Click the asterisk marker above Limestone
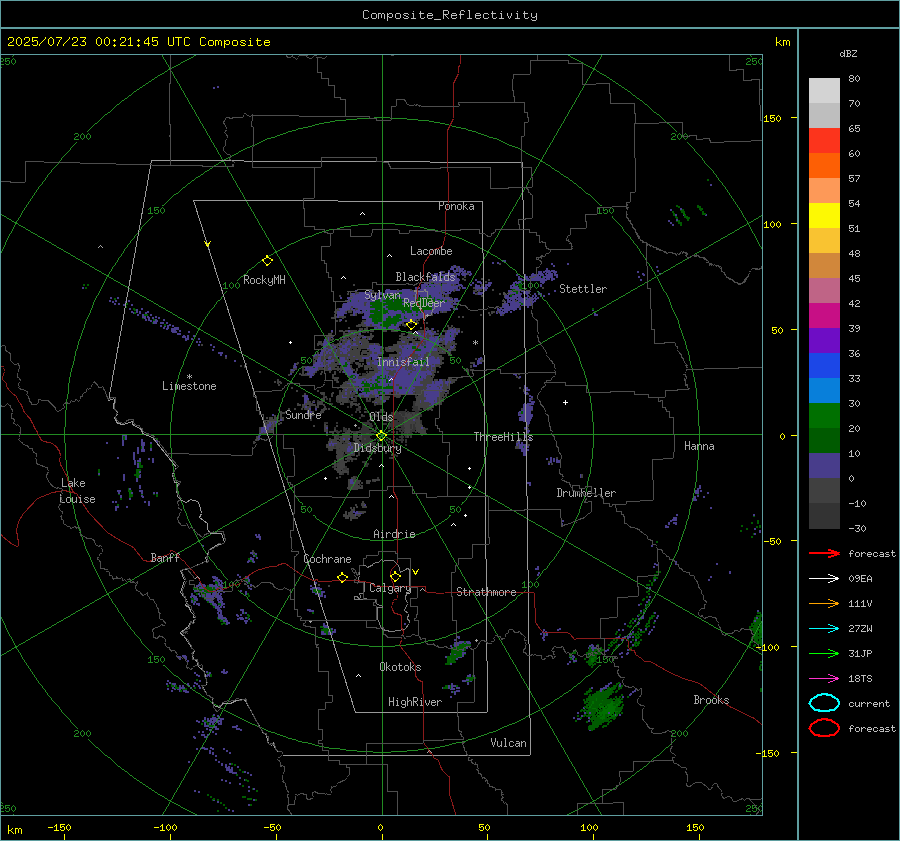This screenshot has width=900, height=841. coord(189,377)
